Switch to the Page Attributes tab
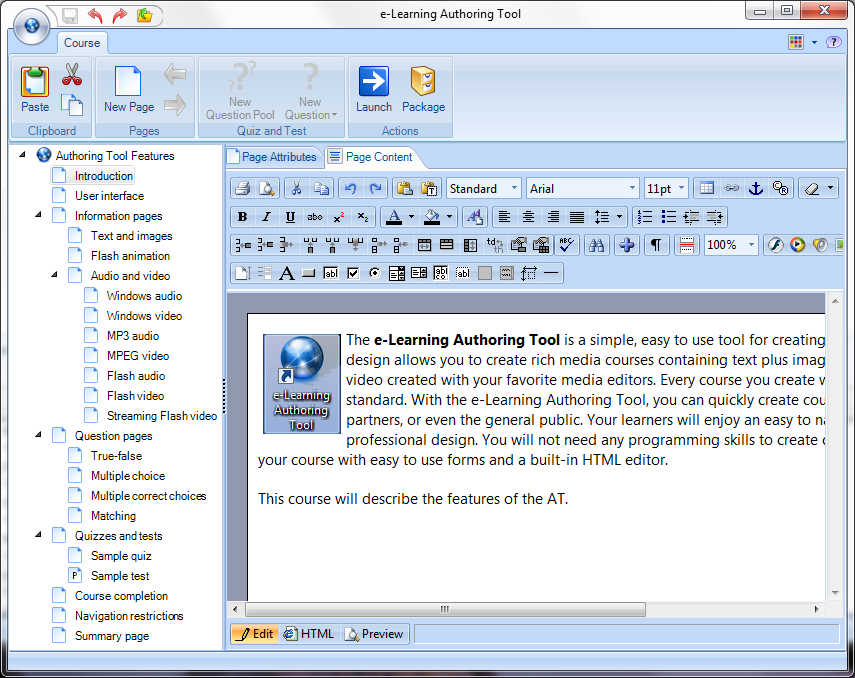This screenshot has height=678, width=855. [x=272, y=157]
